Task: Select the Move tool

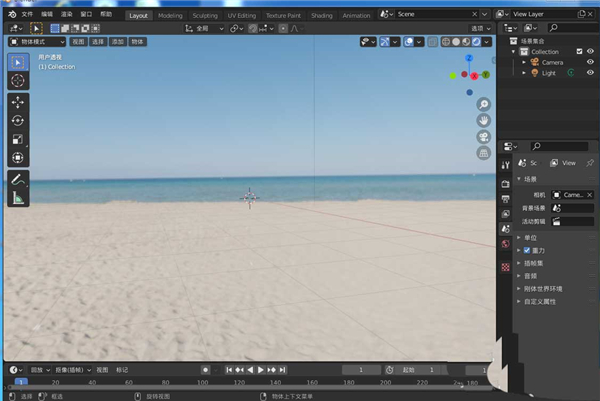Action: [x=18, y=102]
